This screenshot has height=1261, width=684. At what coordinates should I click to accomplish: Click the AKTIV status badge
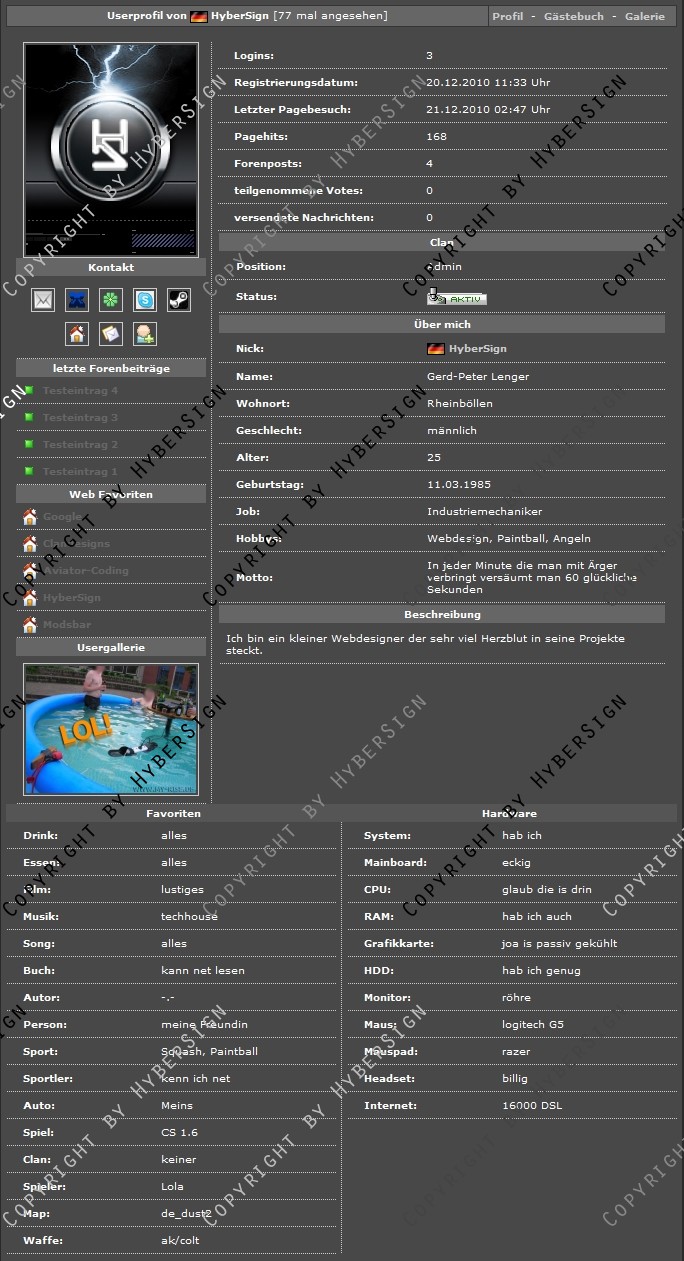point(457,297)
